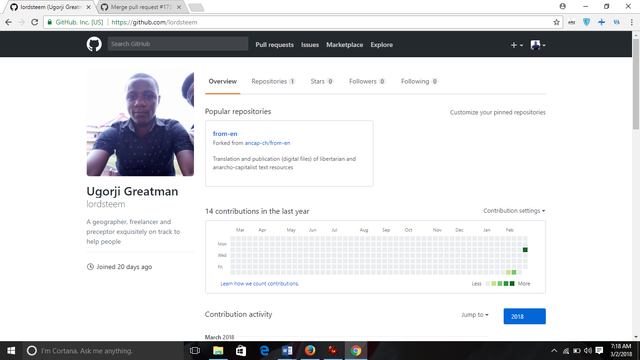Select the 2018 year button
Viewport: 640px width, 360px height.
pos(524,316)
